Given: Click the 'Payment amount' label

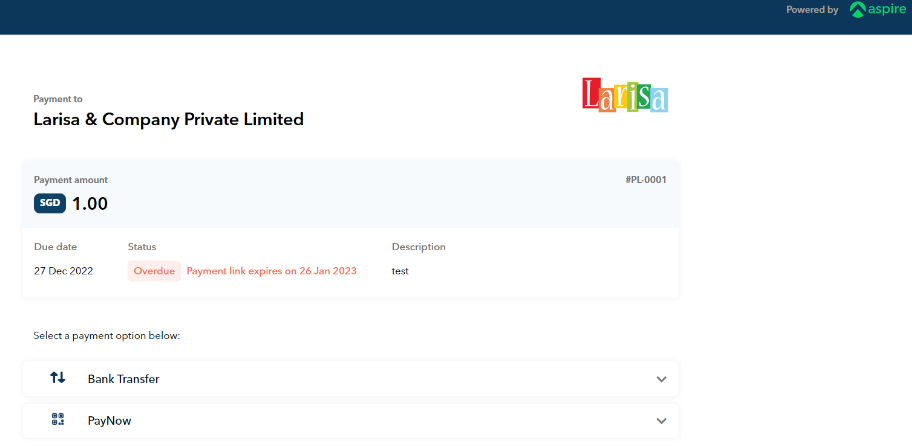Looking at the screenshot, I should click(x=70, y=180).
